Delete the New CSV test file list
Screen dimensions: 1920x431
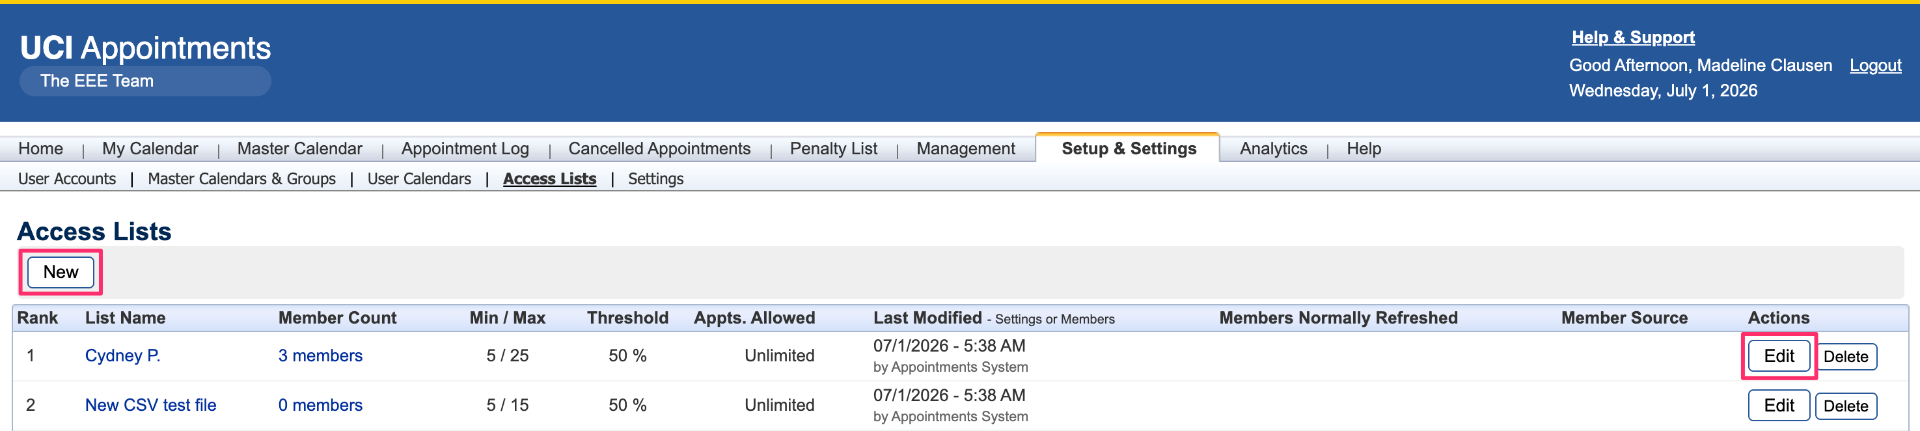pyautogui.click(x=1846, y=406)
